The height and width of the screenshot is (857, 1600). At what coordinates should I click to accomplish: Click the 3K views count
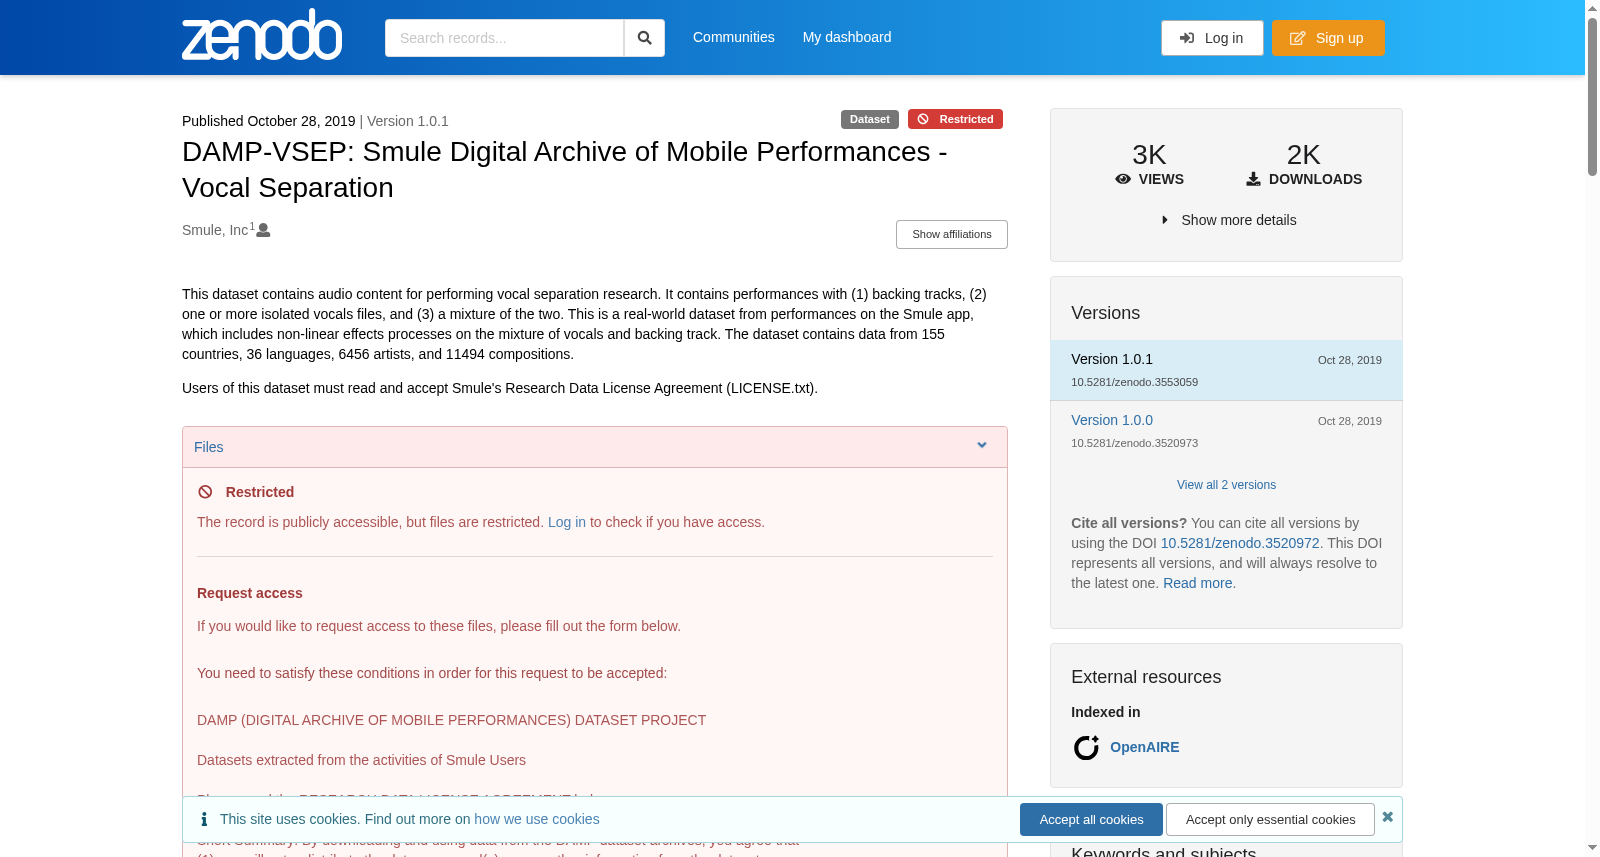1149,155
